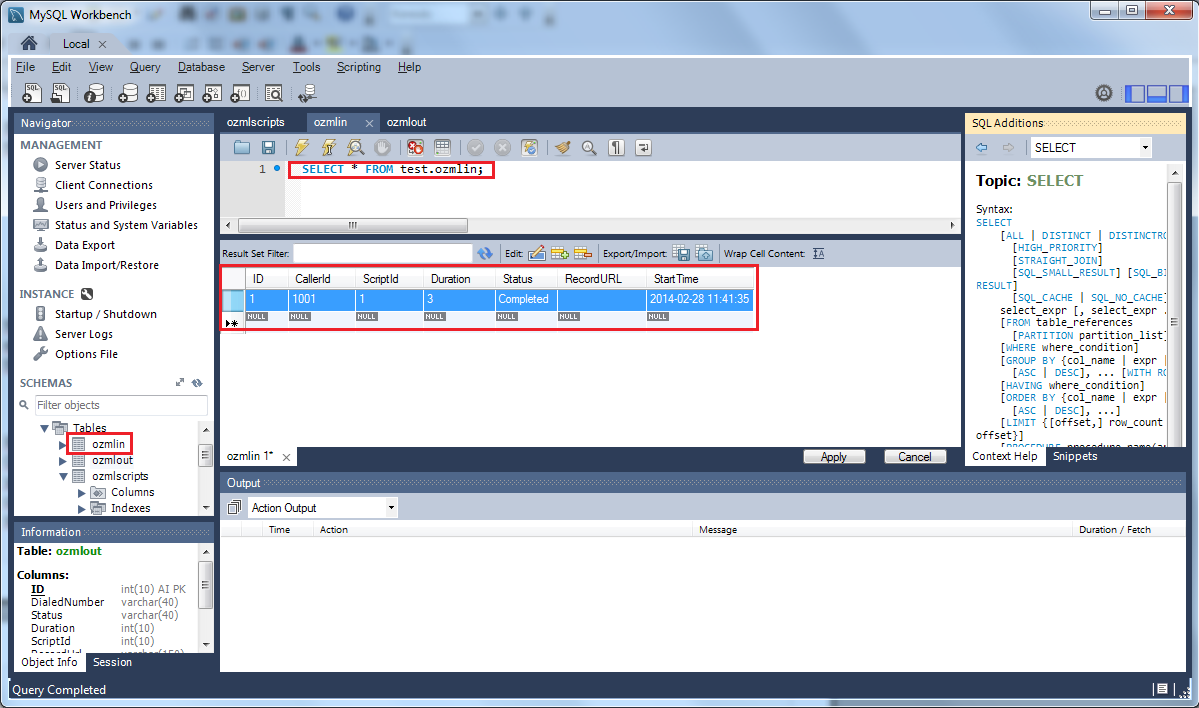Screen dimensions: 1199x708
Task: Click the Apply button
Action: [x=833, y=457]
